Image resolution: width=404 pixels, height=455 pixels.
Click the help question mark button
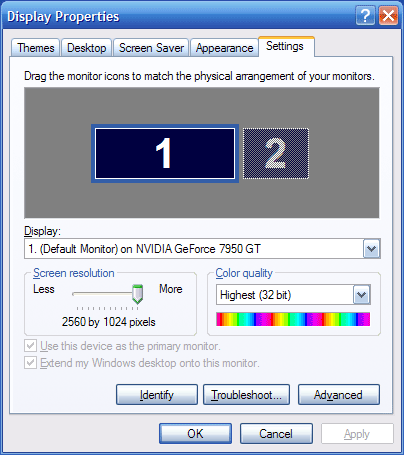(x=365, y=15)
